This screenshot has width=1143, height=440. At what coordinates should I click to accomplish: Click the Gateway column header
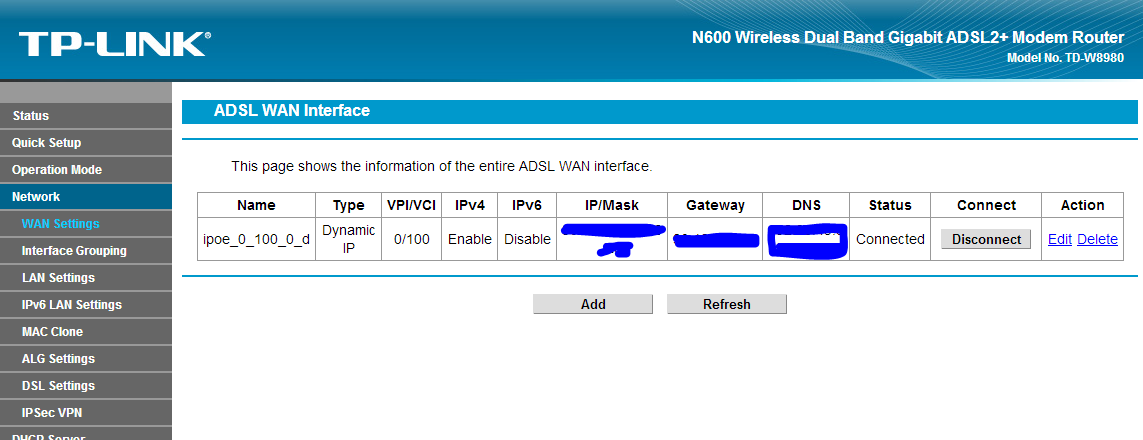tap(715, 205)
